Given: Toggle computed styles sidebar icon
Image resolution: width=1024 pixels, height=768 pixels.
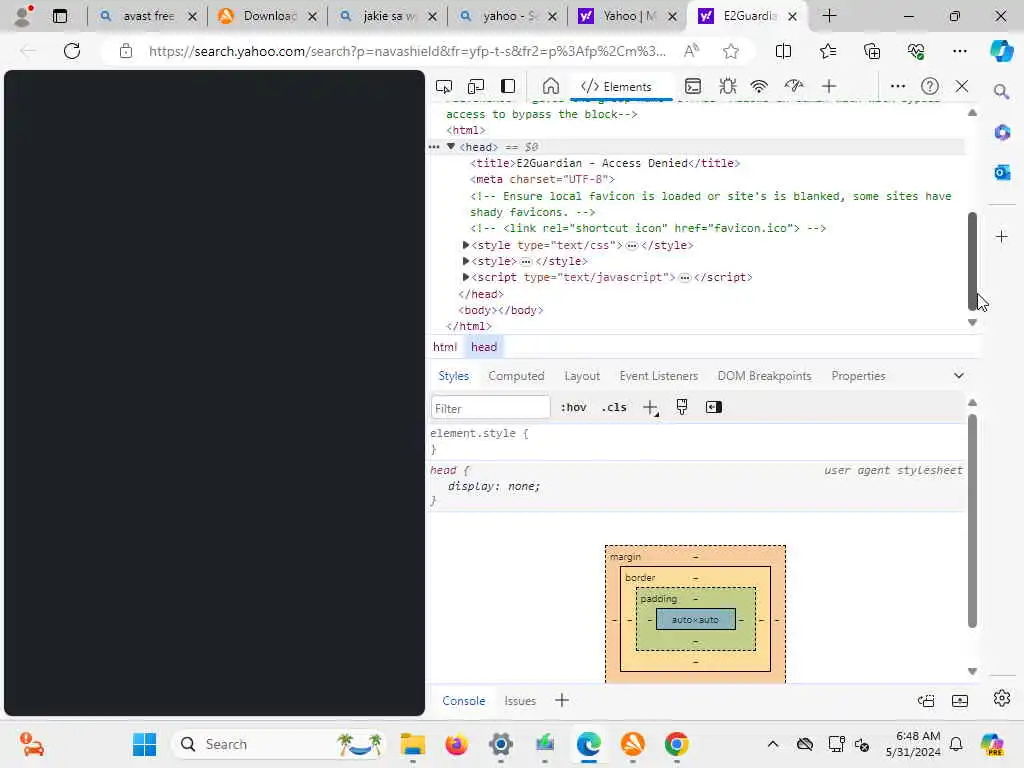Looking at the screenshot, I should [x=714, y=407].
